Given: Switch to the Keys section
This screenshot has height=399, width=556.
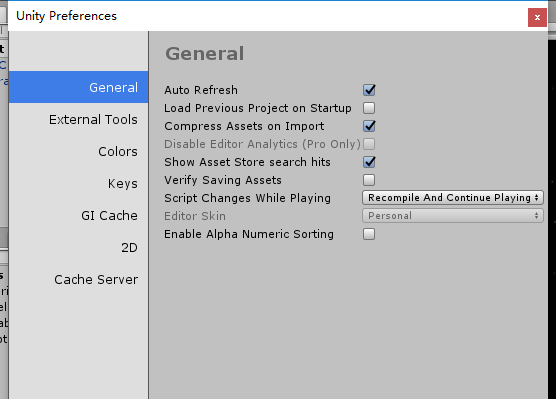Looking at the screenshot, I should tap(78, 183).
